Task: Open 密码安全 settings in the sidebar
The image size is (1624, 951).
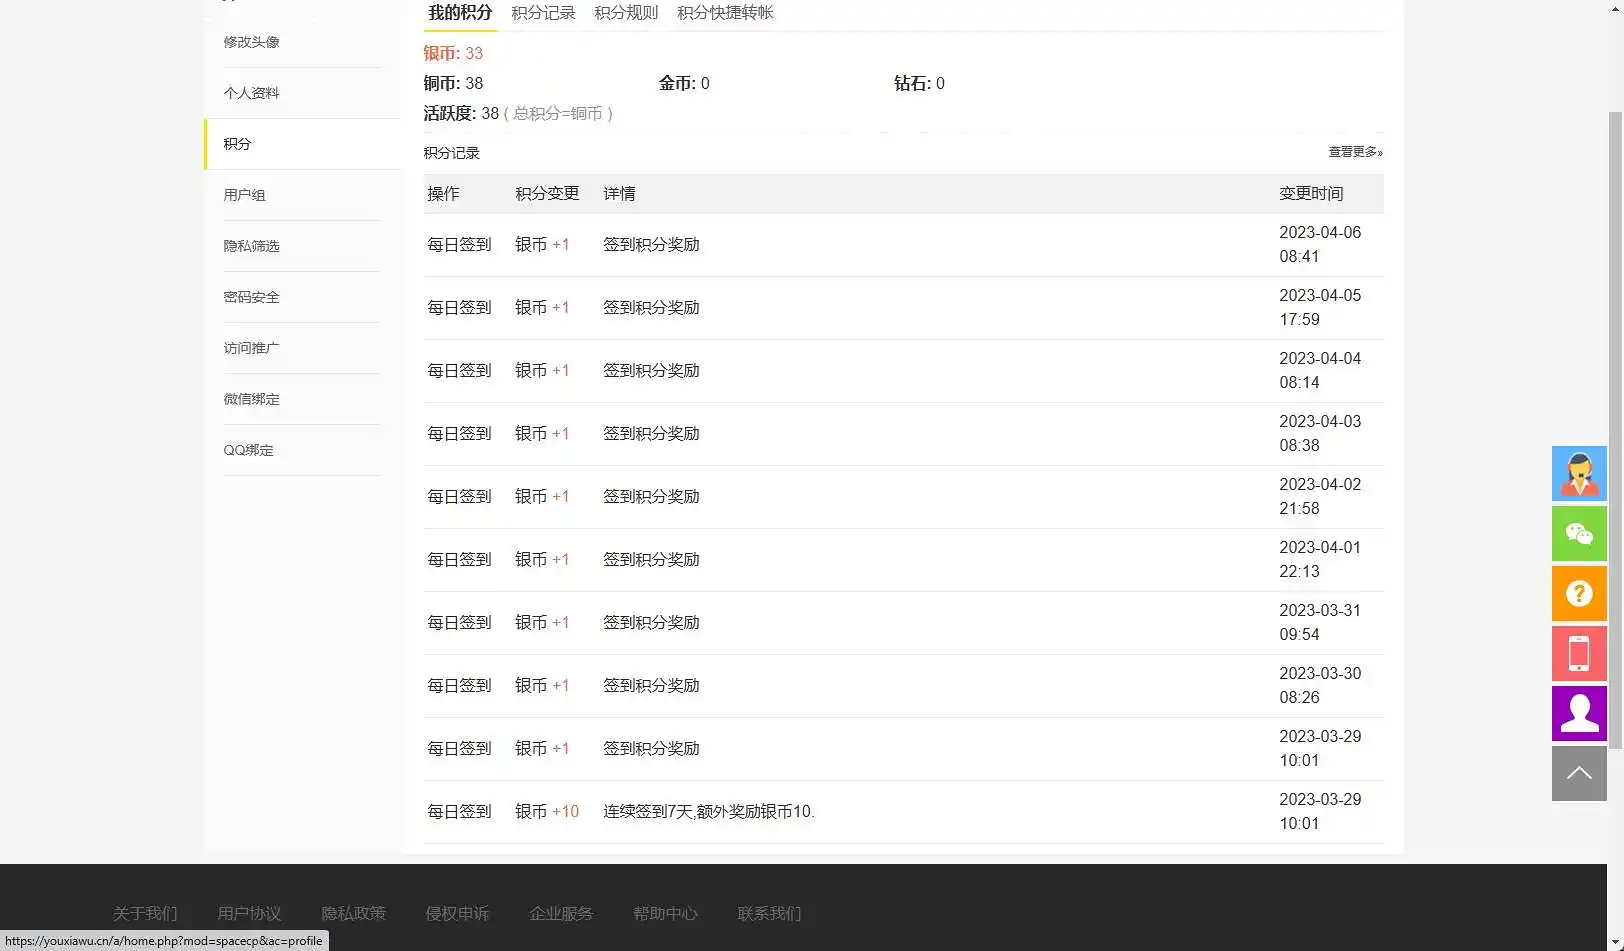Action: (252, 297)
